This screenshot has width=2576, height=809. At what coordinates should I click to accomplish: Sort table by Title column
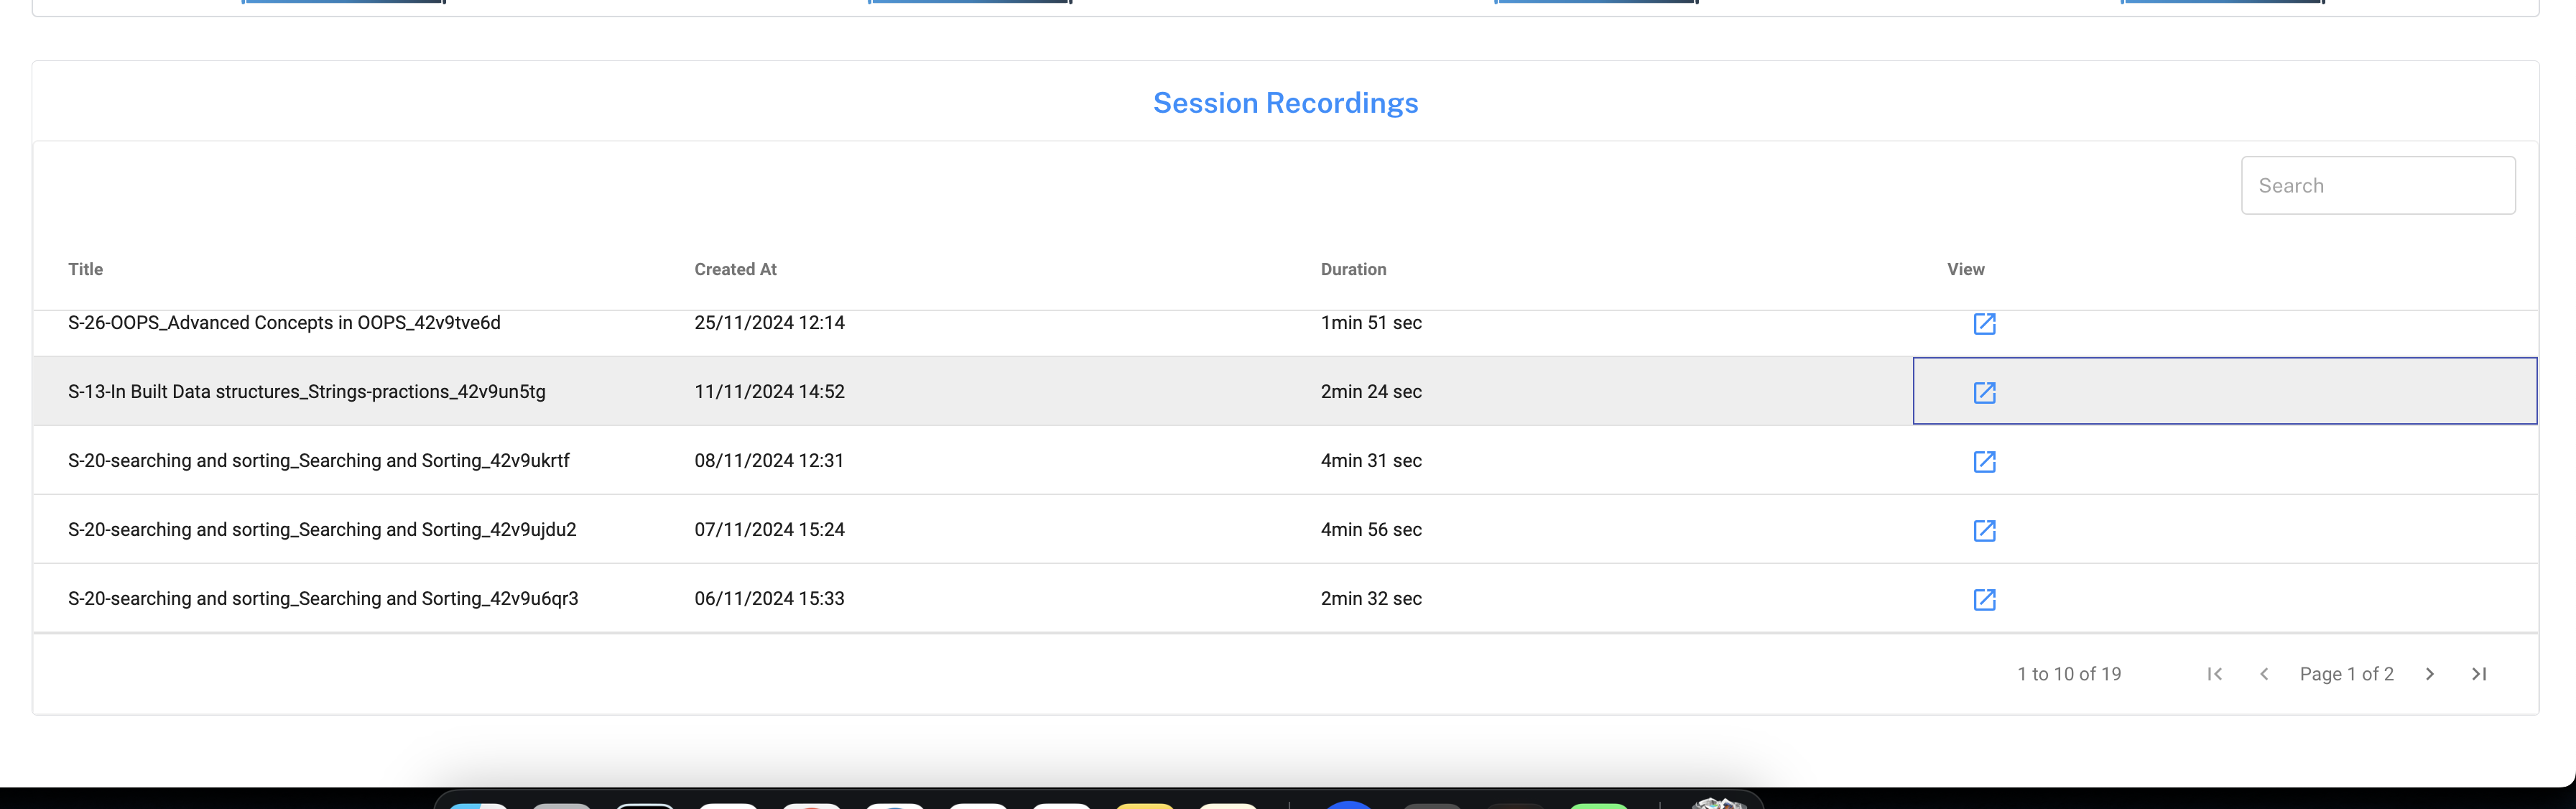tap(86, 269)
